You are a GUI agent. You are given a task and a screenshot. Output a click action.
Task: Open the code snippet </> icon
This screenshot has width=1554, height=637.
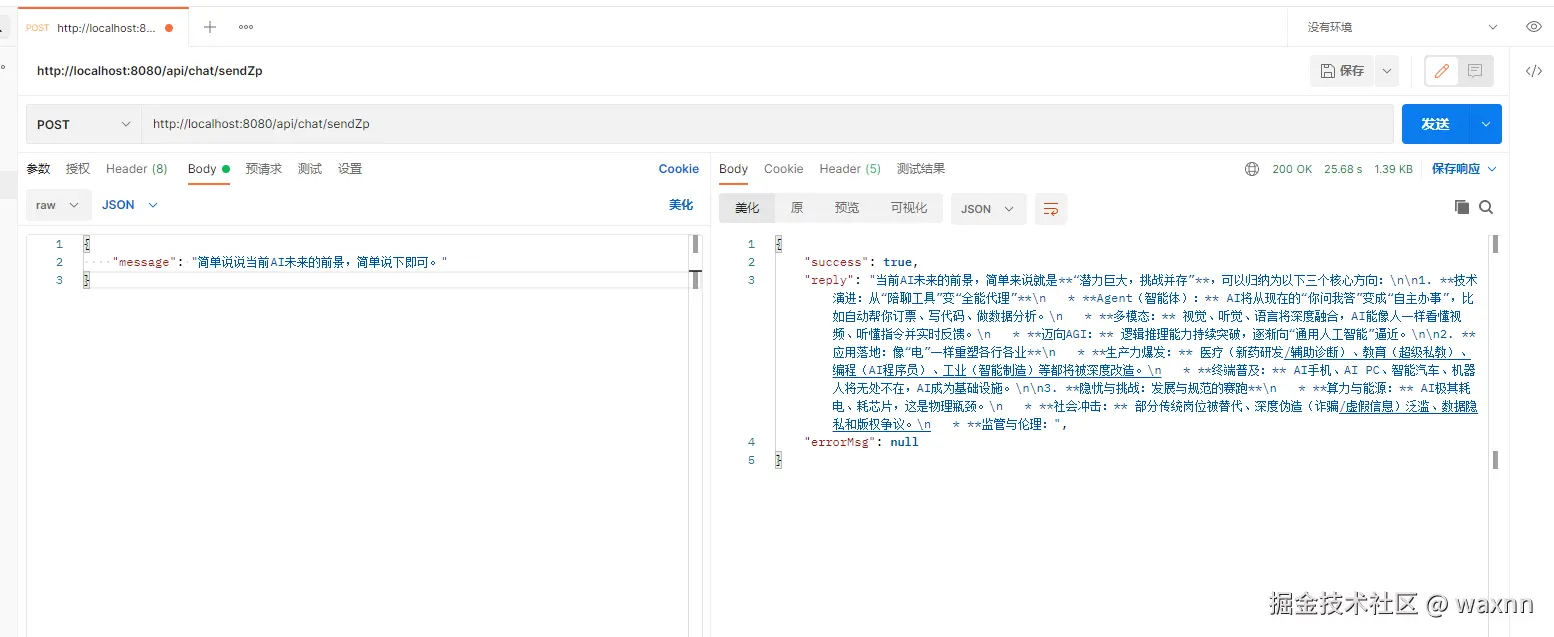[1533, 71]
